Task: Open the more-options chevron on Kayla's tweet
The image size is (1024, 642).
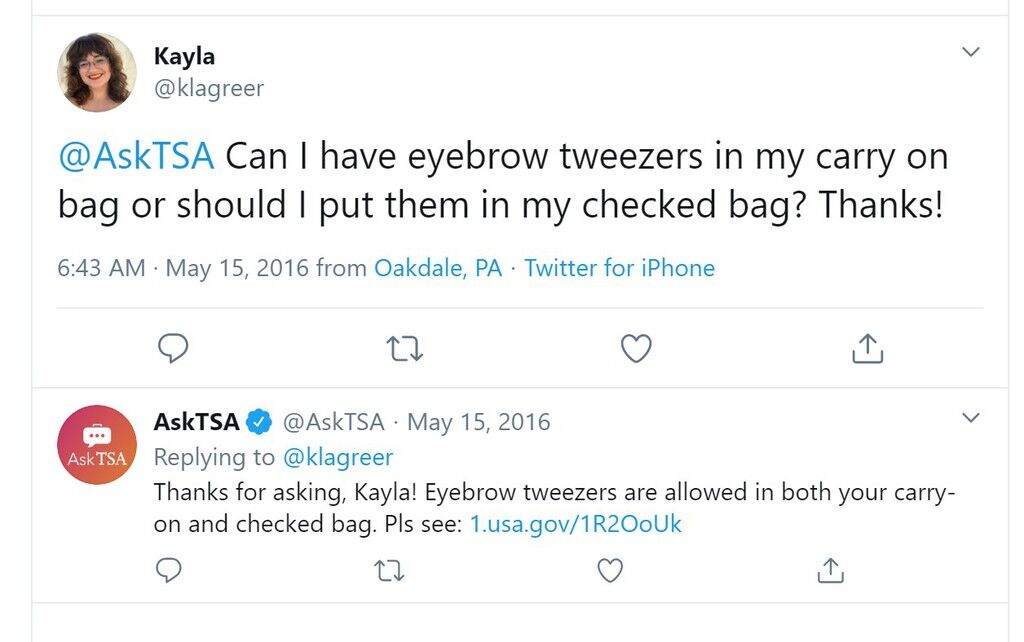Action: (x=971, y=52)
